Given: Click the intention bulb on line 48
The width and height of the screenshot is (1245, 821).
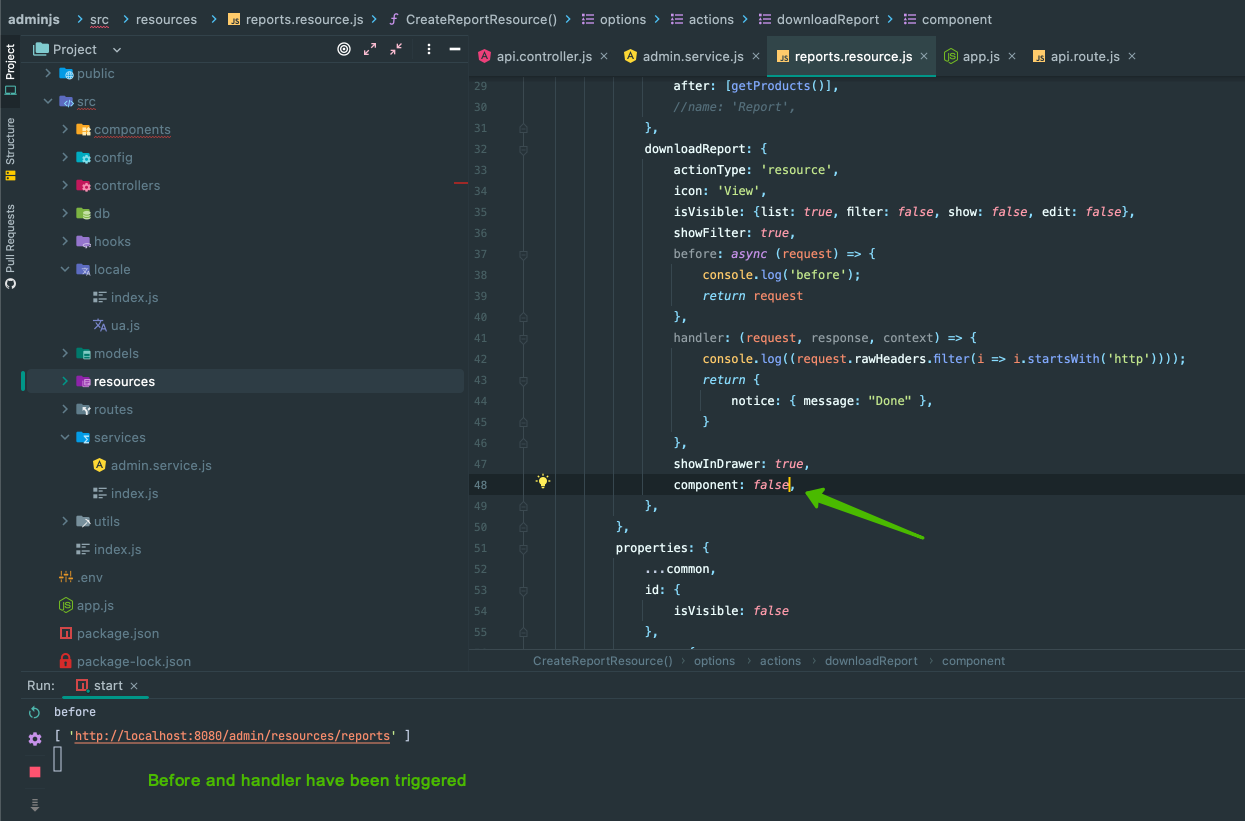Looking at the screenshot, I should (542, 482).
